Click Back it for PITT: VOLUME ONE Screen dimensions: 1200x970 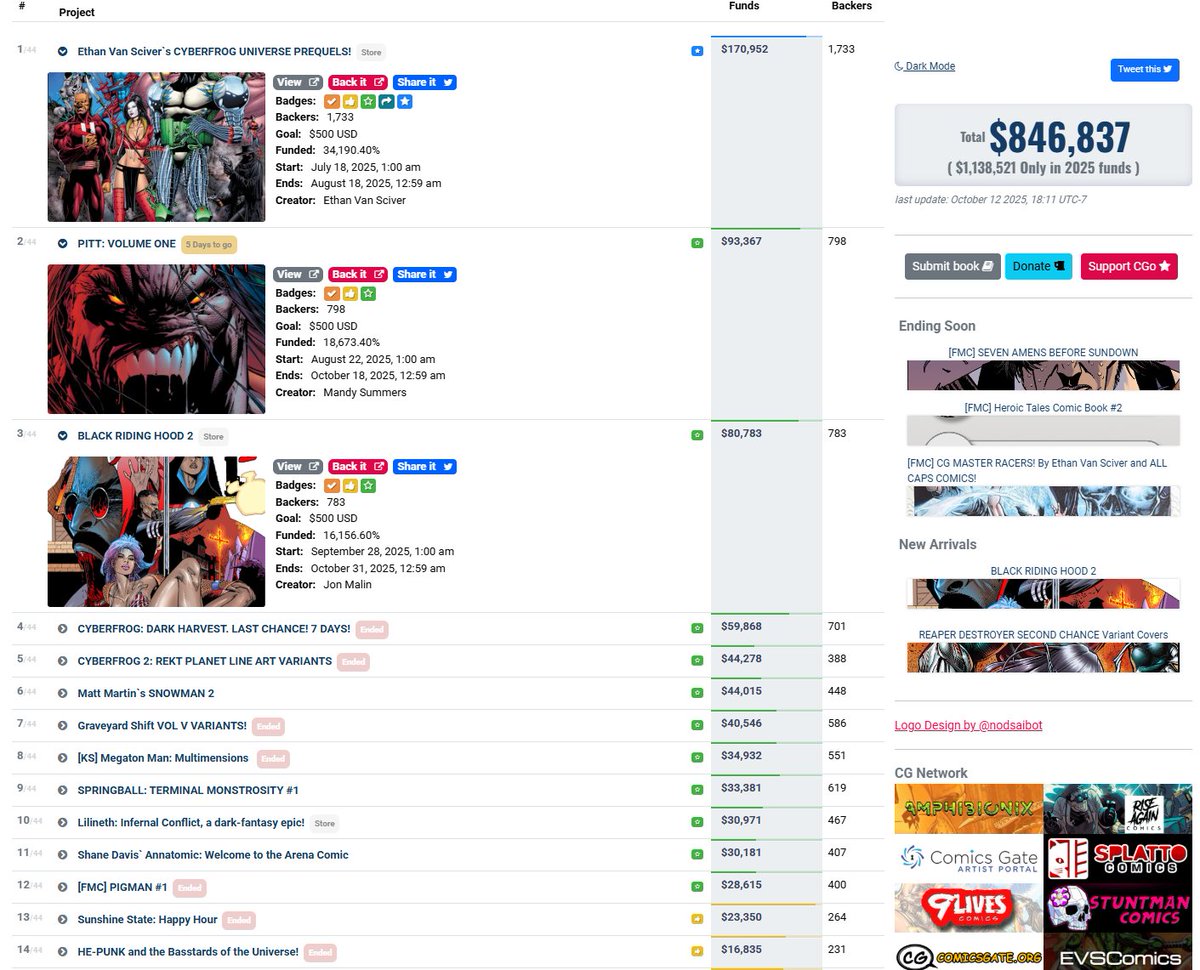(x=358, y=274)
